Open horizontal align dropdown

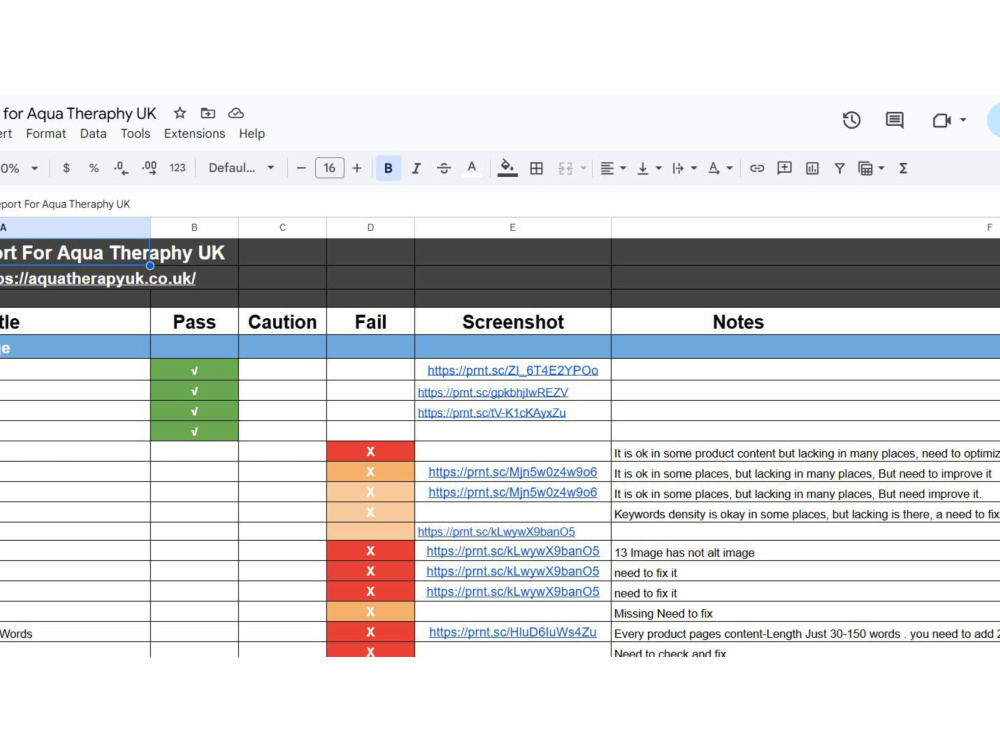pyautogui.click(x=614, y=168)
